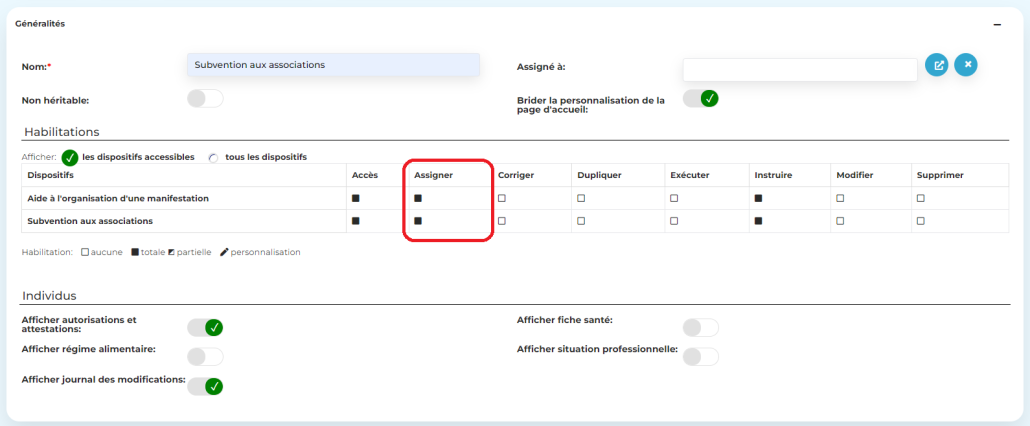Check Dupliquer for Subvention aux associations row
The width and height of the screenshot is (1030, 426).
tap(581, 220)
